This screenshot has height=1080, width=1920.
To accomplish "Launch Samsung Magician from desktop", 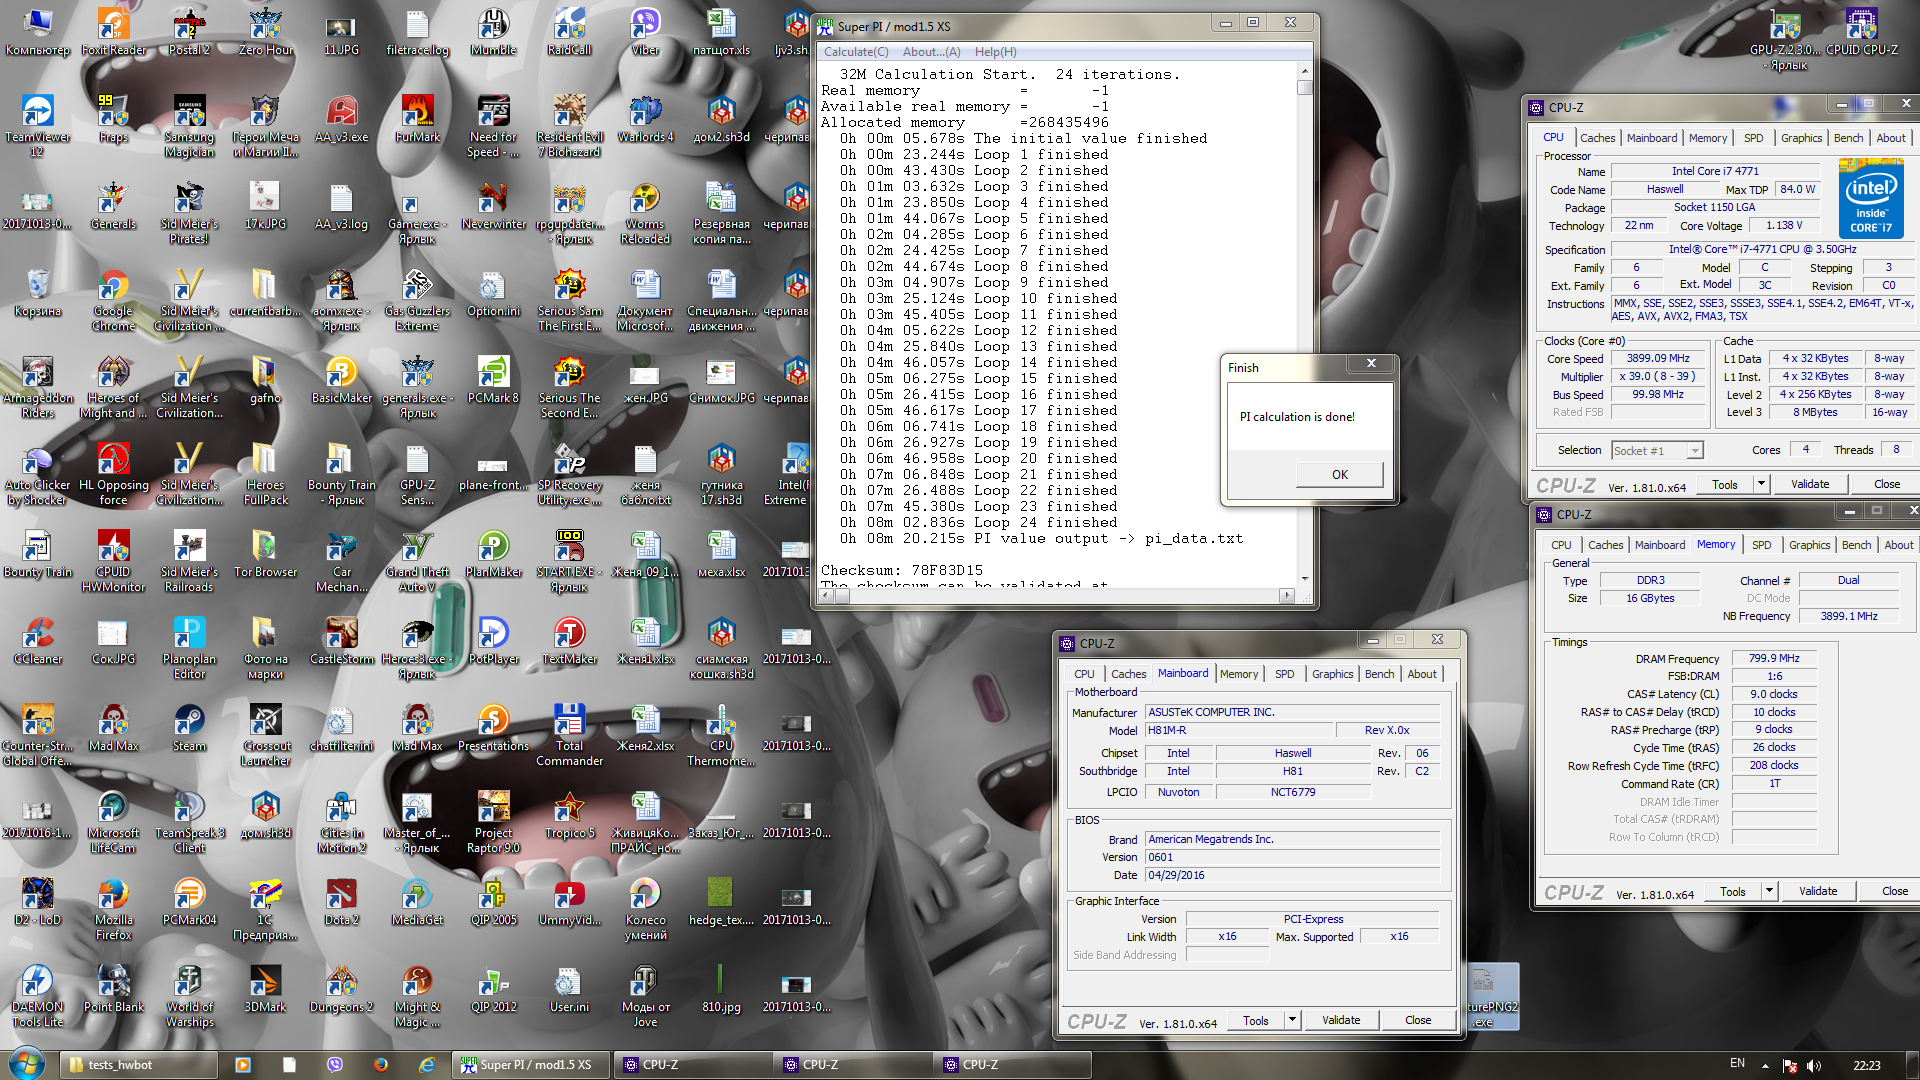I will tap(189, 127).
